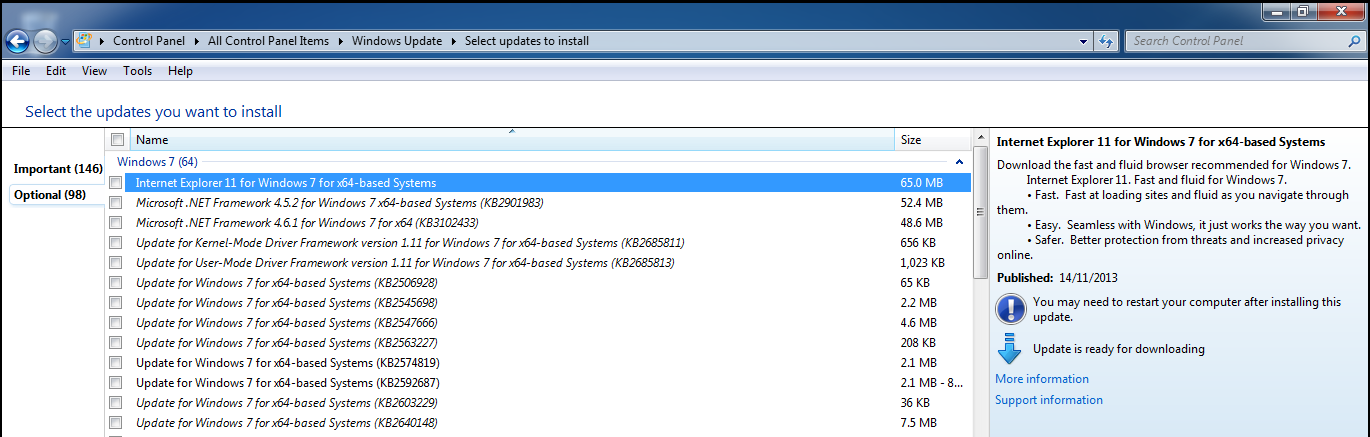This screenshot has height=437, width=1370.
Task: Click the Refresh button beside address bar
Action: pyautogui.click(x=1106, y=41)
